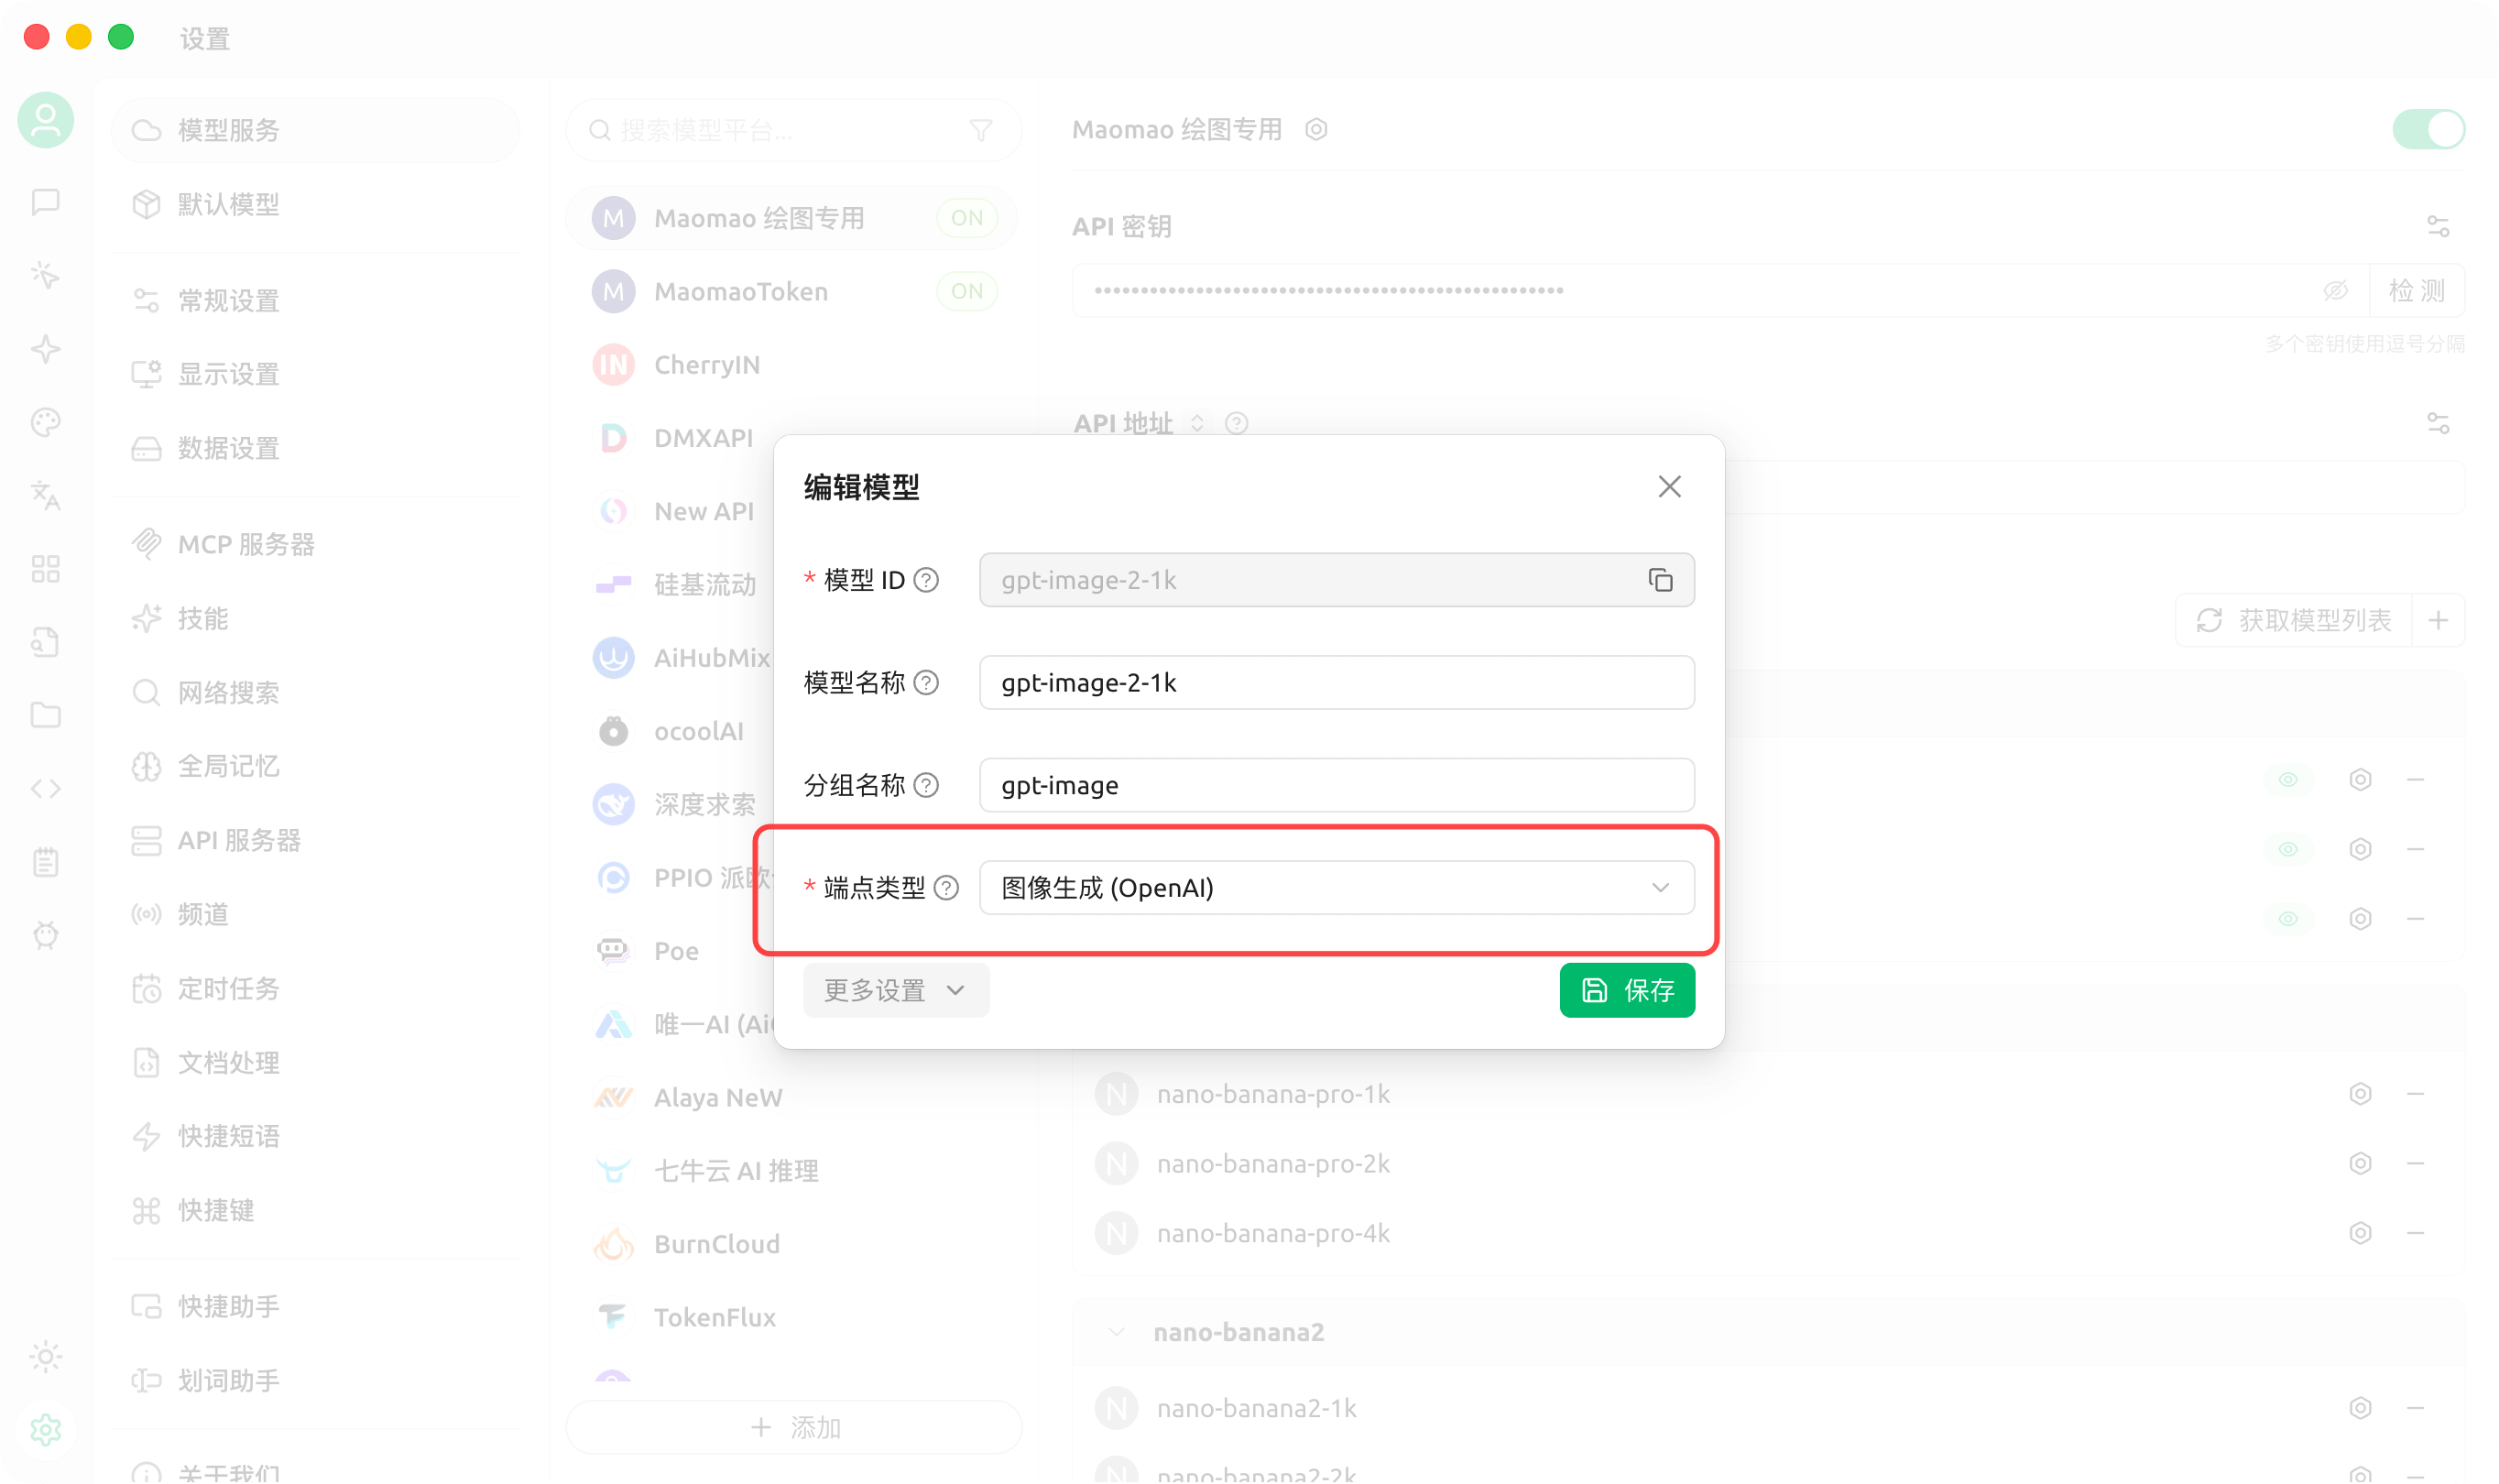Remove nano-banana-pro-4k with its minus icon
The width and height of the screenshot is (2499, 1484).
pyautogui.click(x=2415, y=1233)
